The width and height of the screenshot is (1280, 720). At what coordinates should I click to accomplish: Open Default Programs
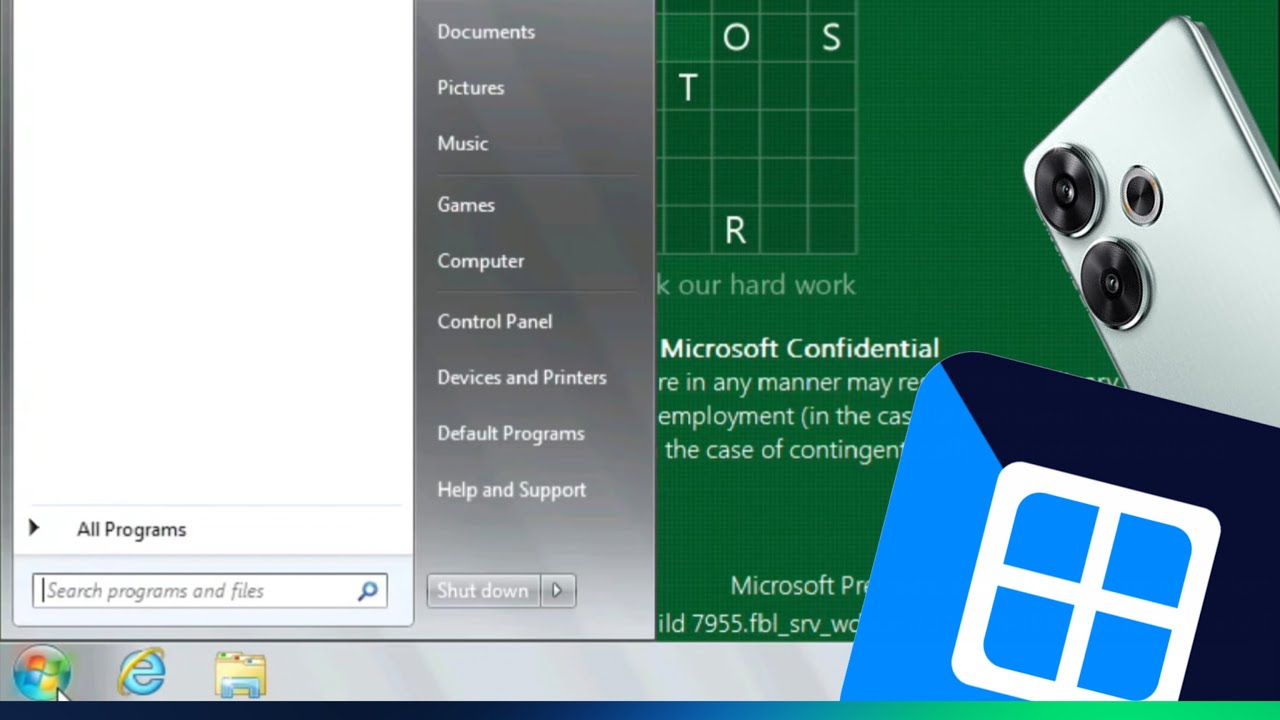click(511, 434)
